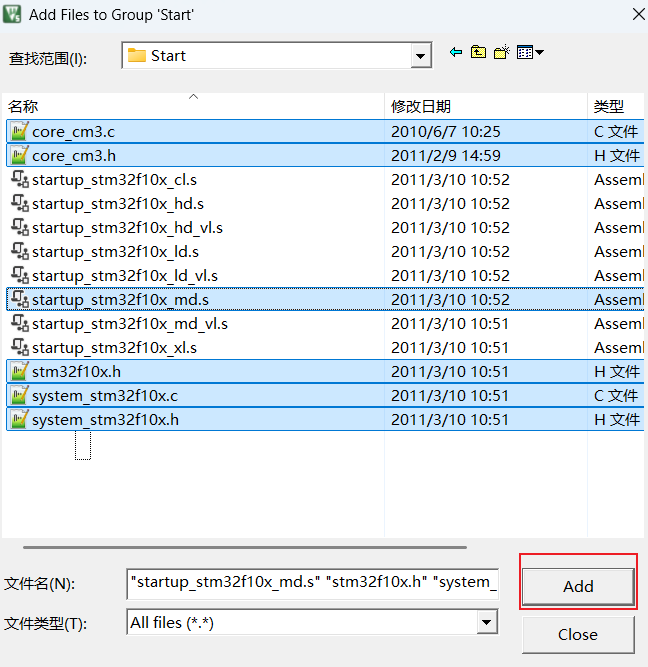
Task: Select file name startup_stm32f10x_md_vl.s
Action: (130, 324)
